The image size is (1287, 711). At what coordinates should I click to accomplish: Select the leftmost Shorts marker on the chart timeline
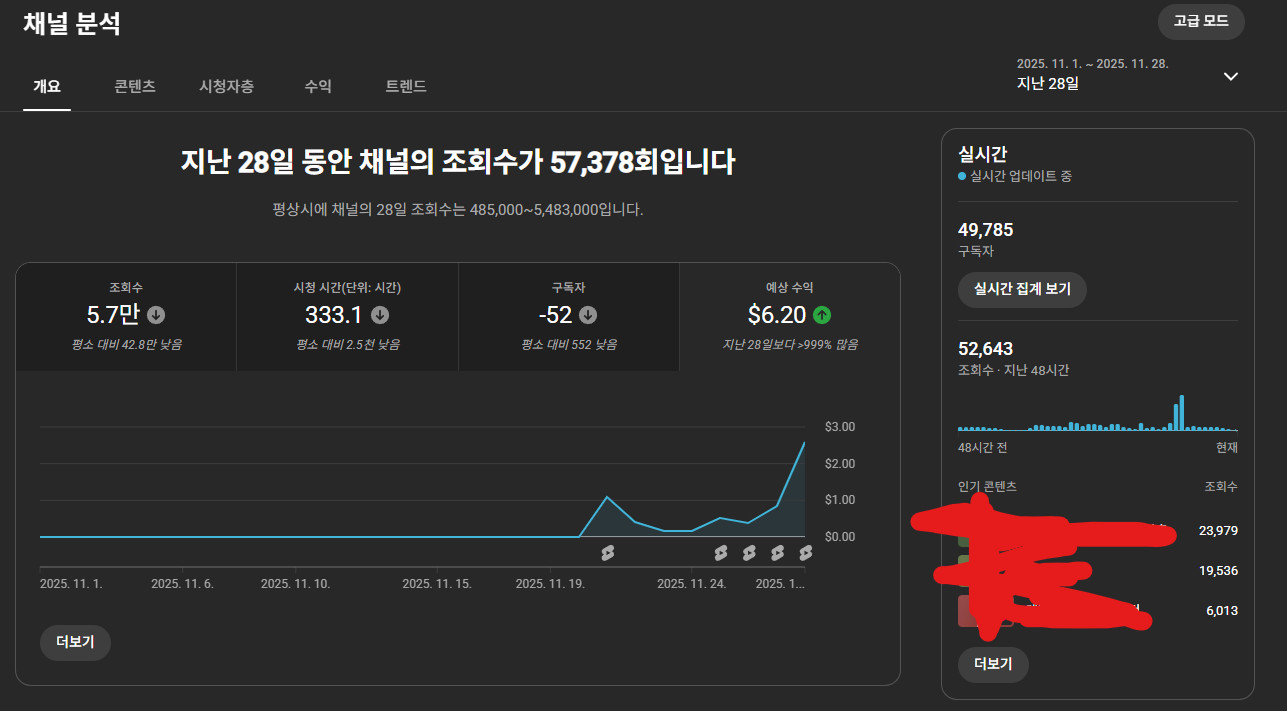pos(607,553)
